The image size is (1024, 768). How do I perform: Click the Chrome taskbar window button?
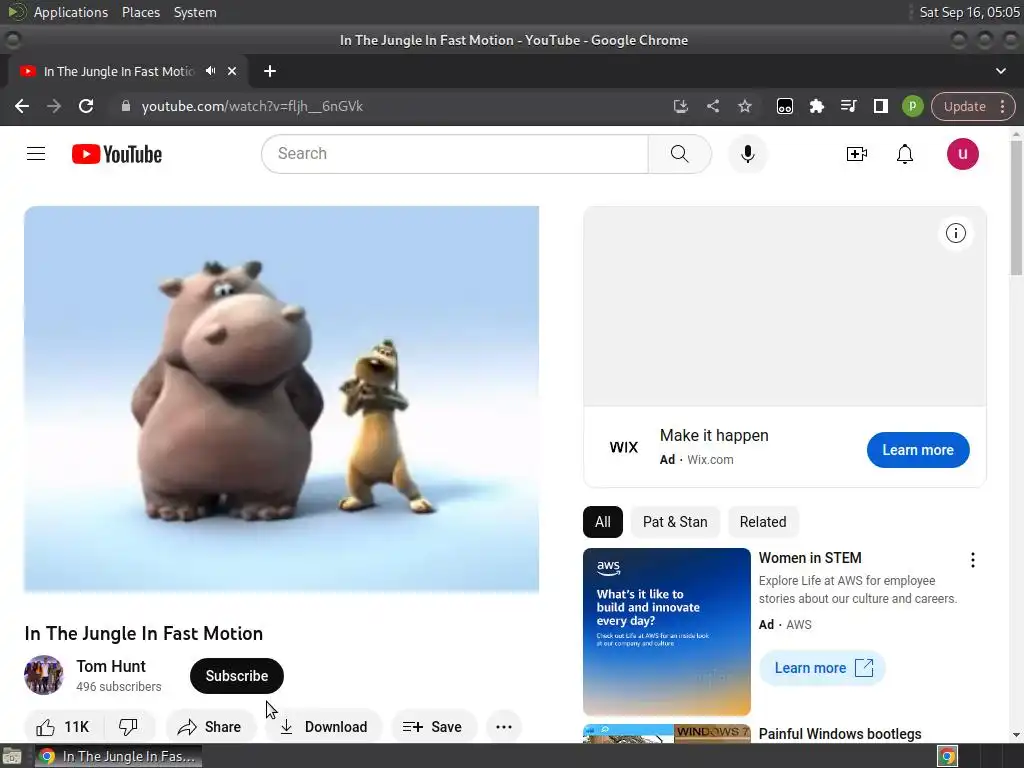coord(118,756)
